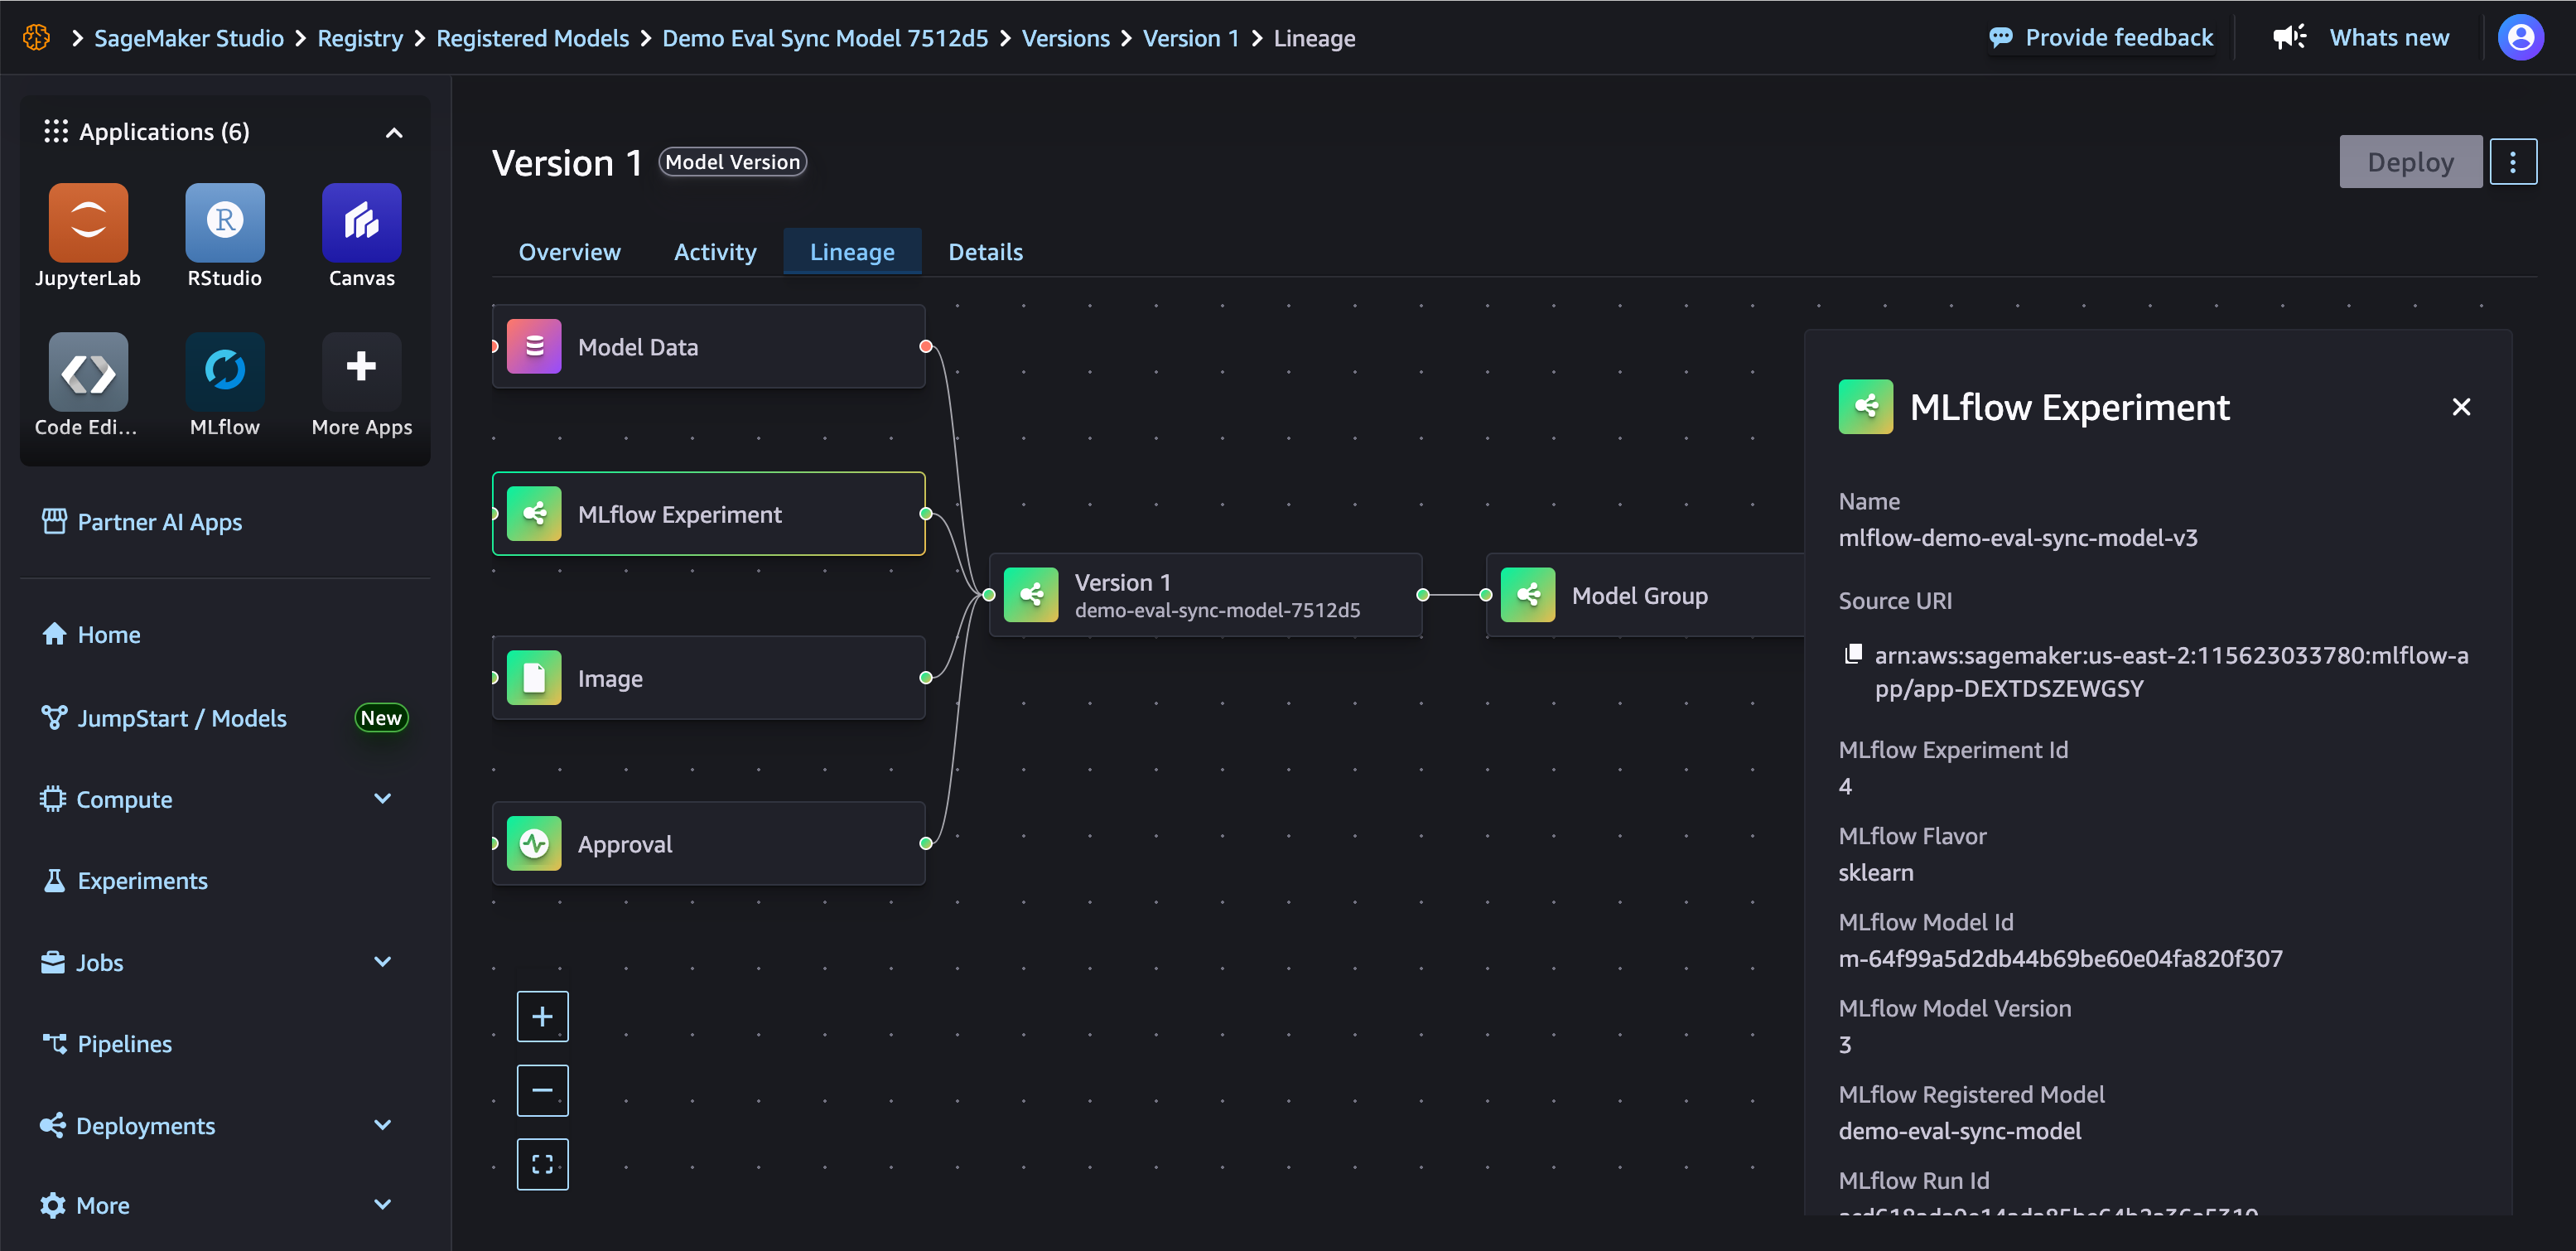Launch the MLflow application
This screenshot has height=1251, width=2576.
225,371
